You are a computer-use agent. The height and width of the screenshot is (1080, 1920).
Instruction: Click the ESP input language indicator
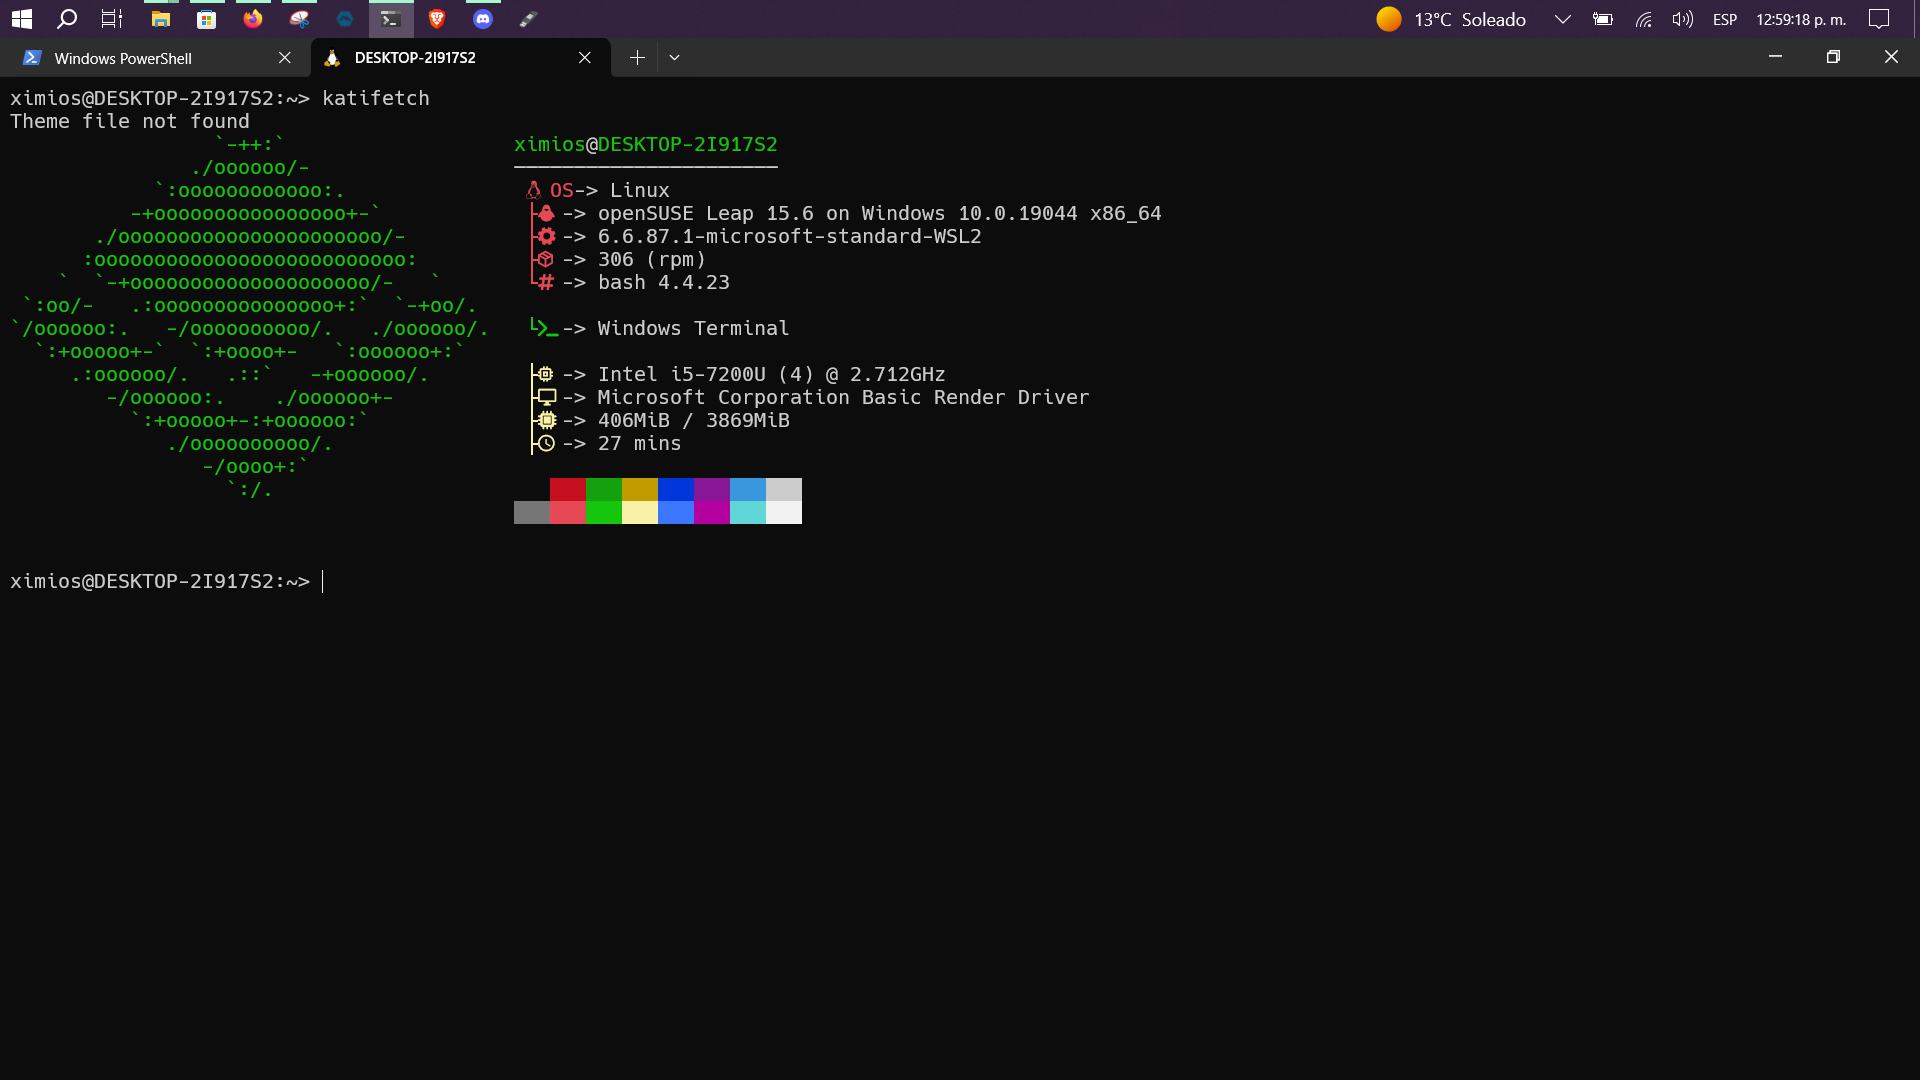click(x=1724, y=19)
